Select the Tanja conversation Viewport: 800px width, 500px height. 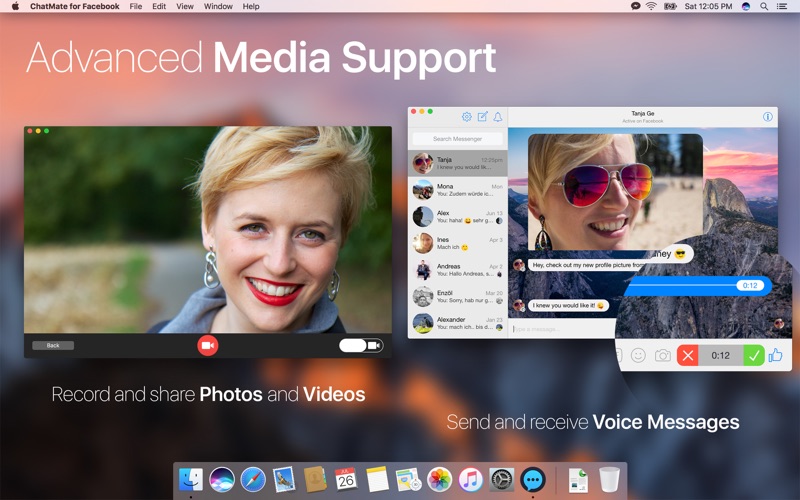pos(458,163)
